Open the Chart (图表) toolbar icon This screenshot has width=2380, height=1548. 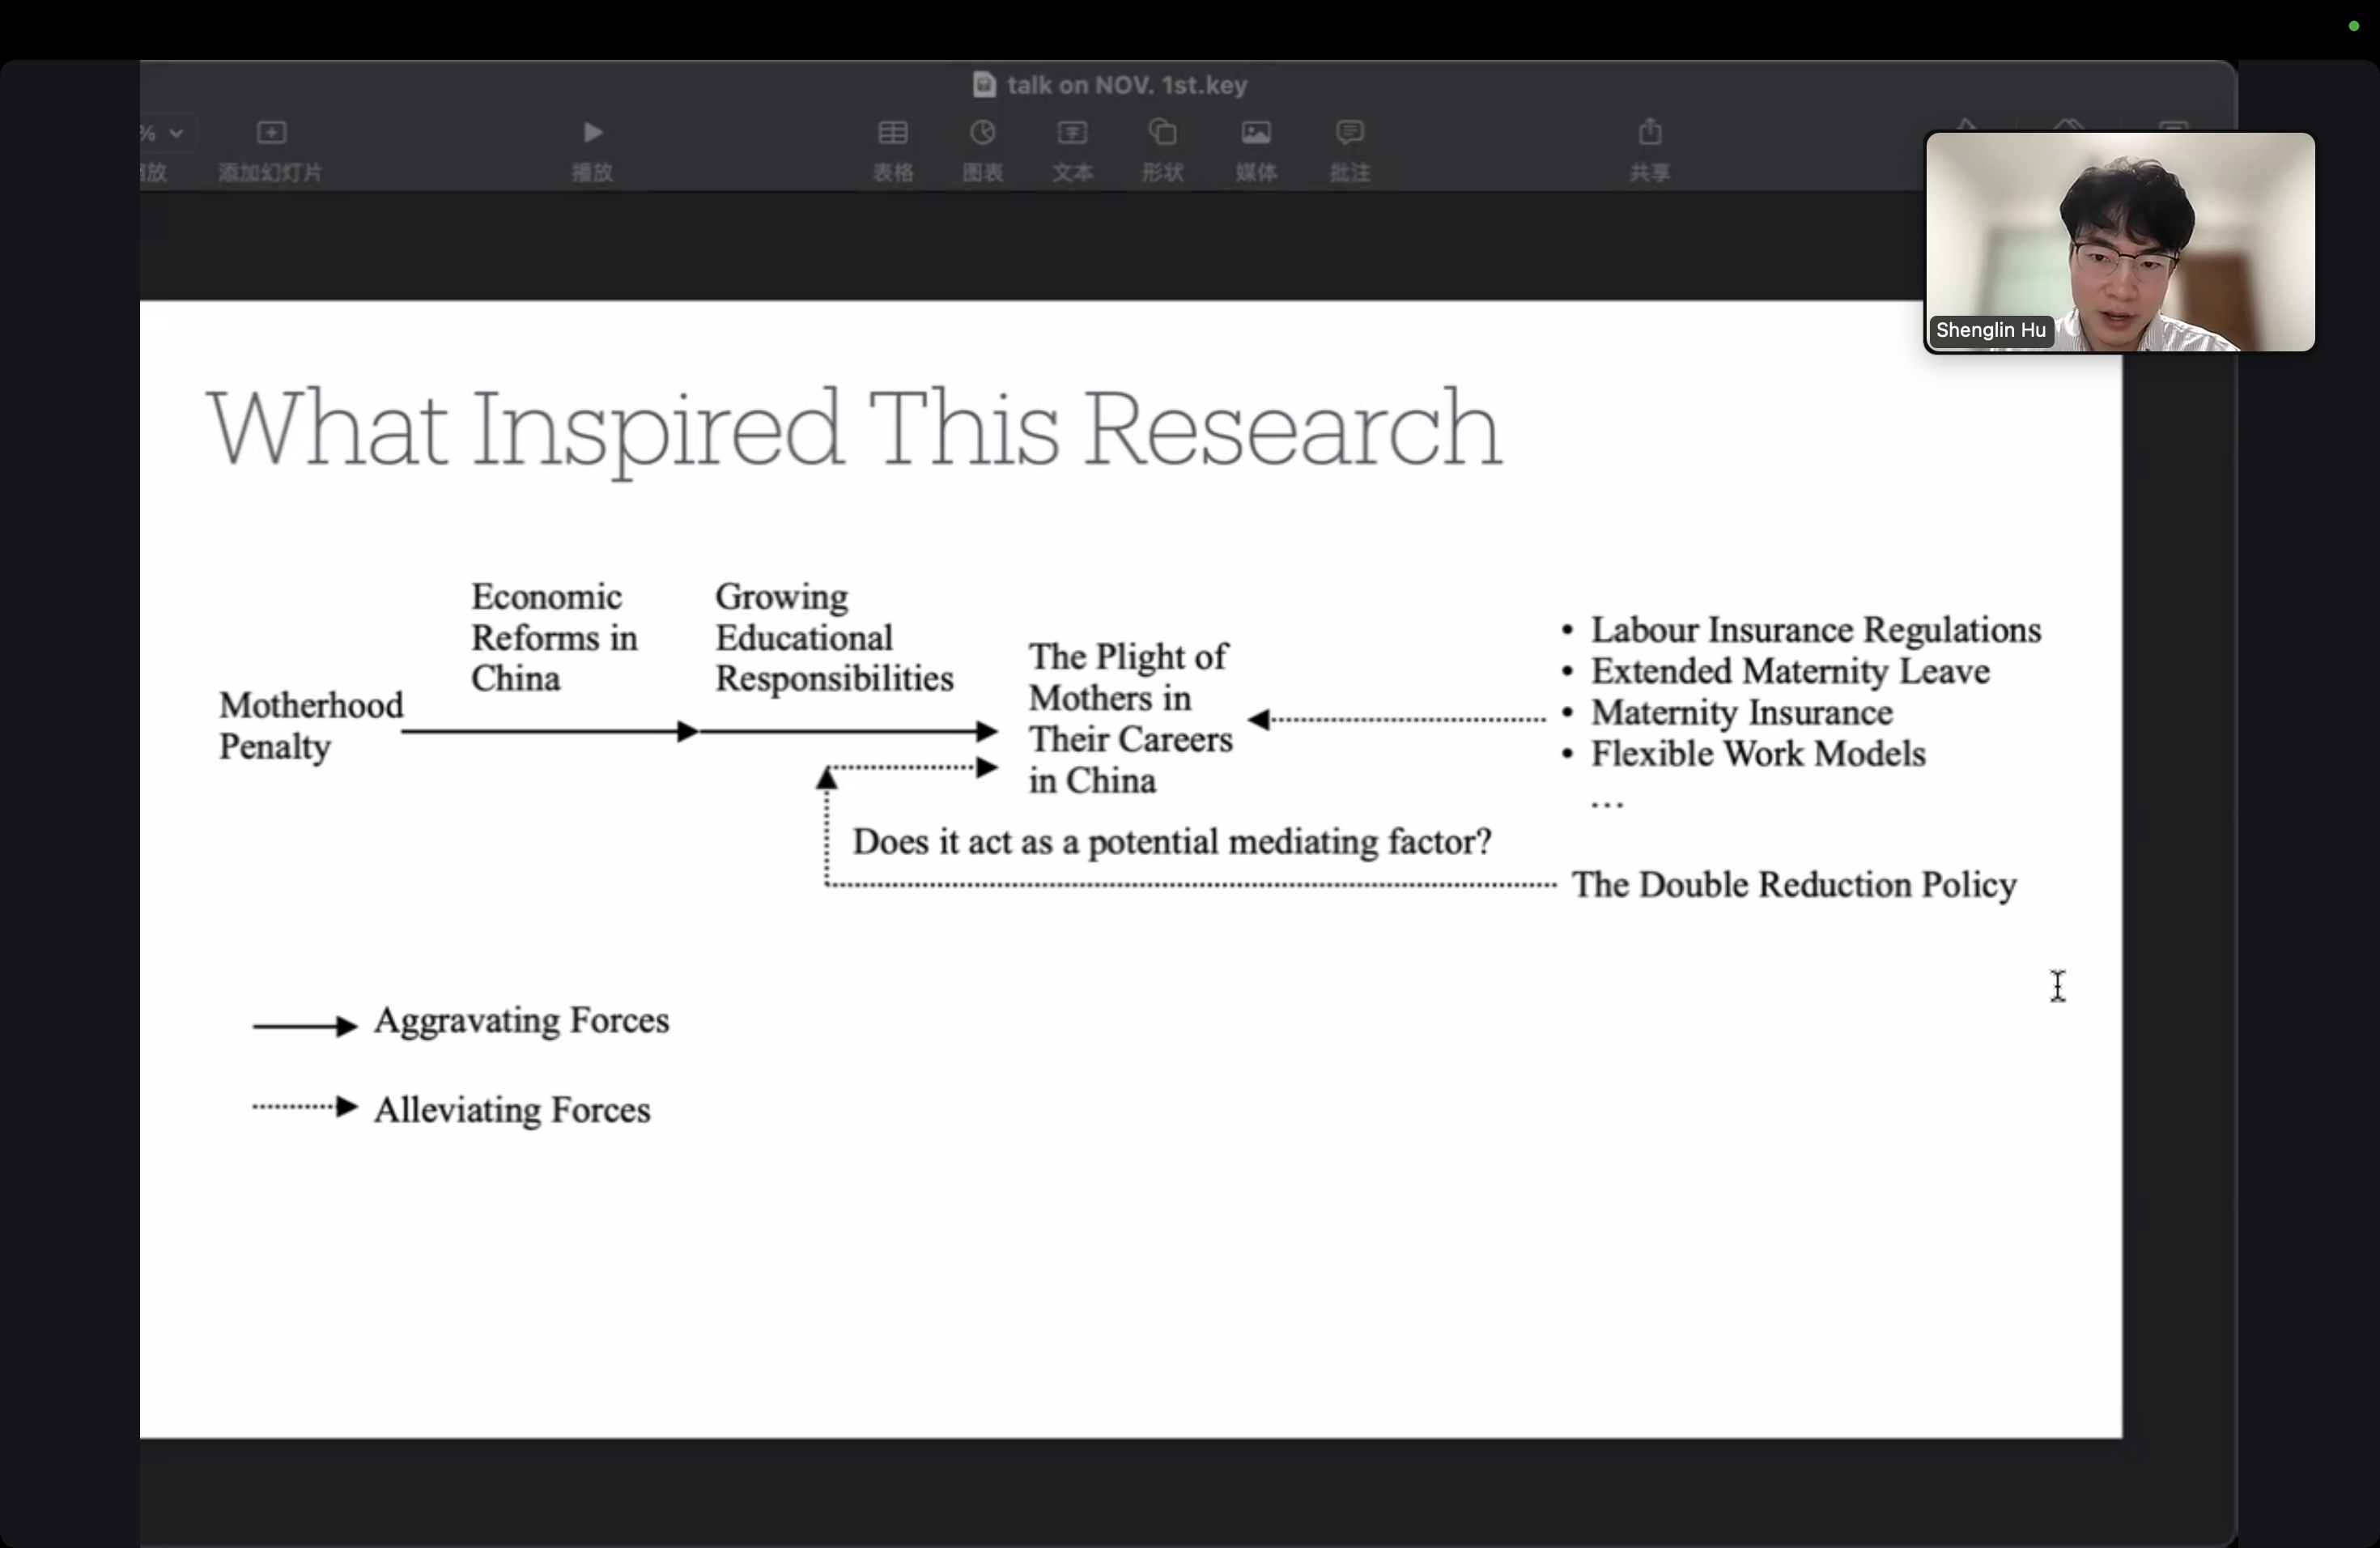(983, 133)
